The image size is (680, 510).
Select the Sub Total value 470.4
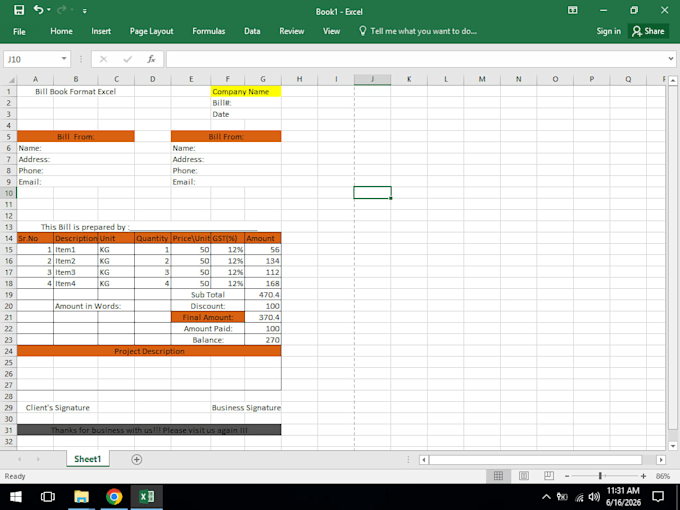tap(263, 294)
